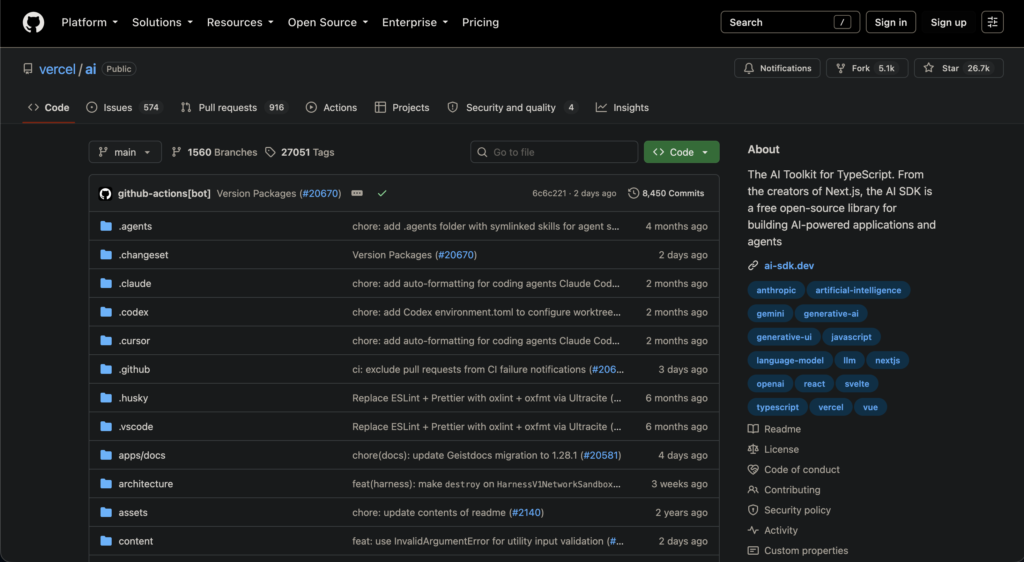Image resolution: width=1024 pixels, height=562 pixels.
Task: Click the commit history clock icon
Action: 633,193
